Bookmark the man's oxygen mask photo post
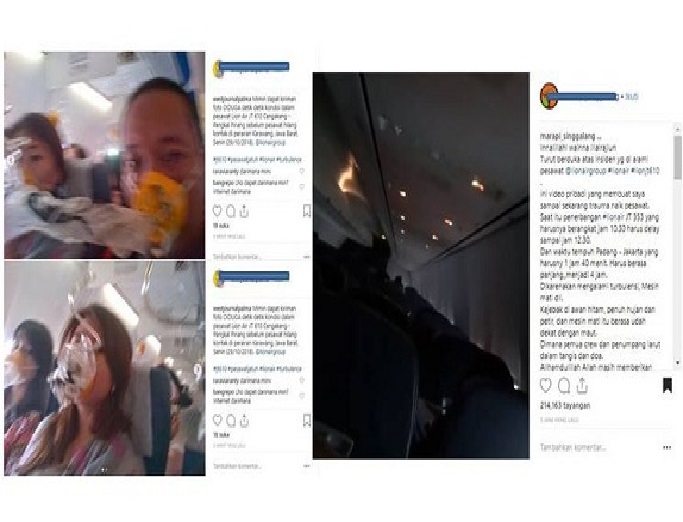The image size is (683, 522). click(x=307, y=211)
